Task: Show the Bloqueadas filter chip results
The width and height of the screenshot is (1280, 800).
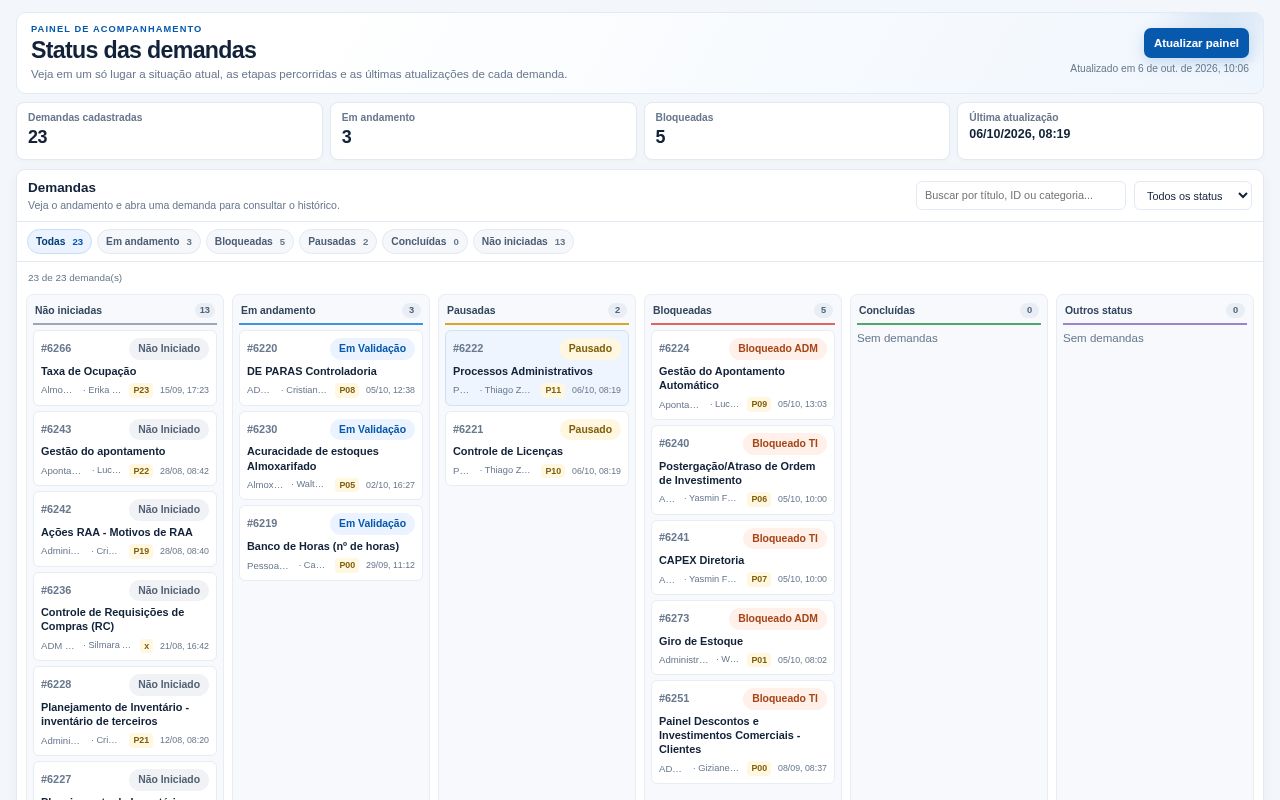Action: [250, 241]
